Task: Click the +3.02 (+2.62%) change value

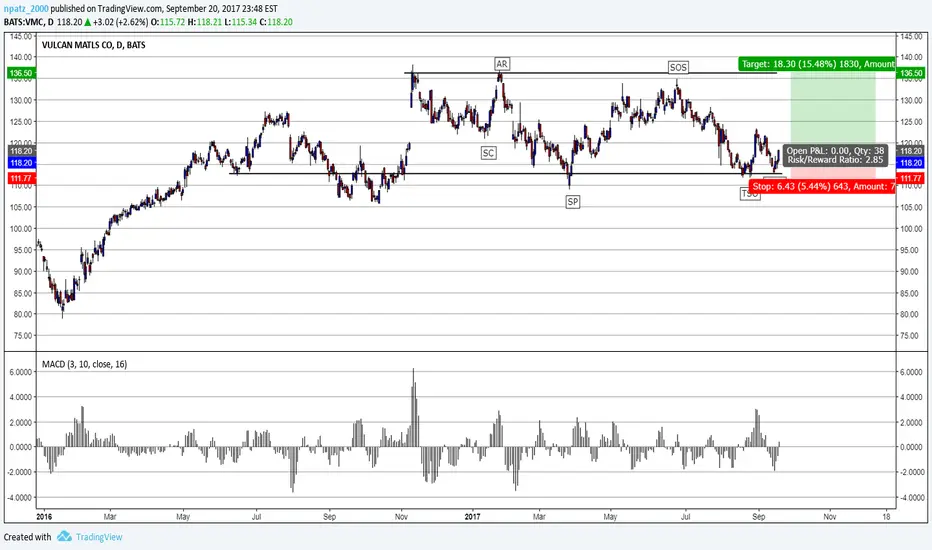Action: pyautogui.click(x=121, y=22)
